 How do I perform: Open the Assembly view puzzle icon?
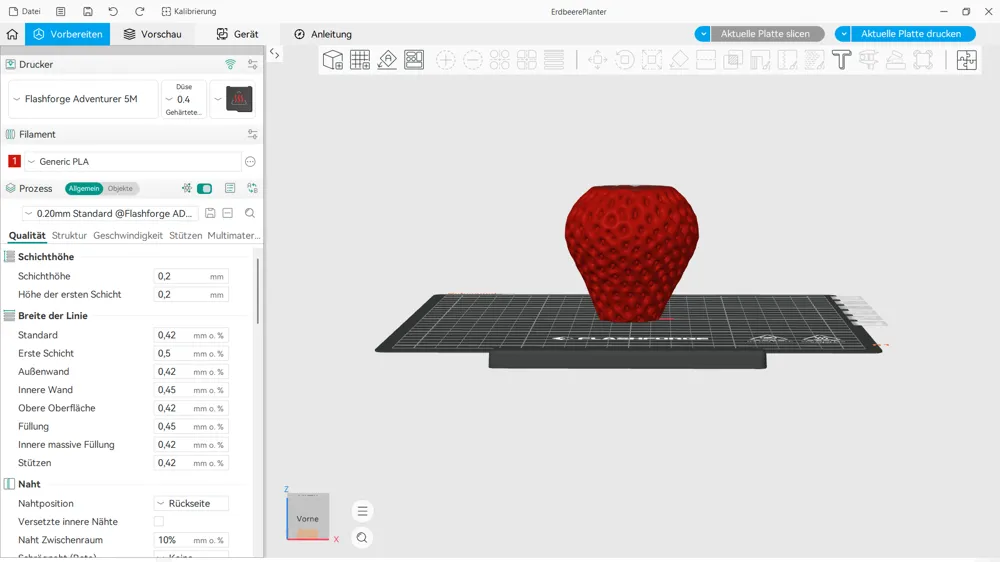(967, 60)
